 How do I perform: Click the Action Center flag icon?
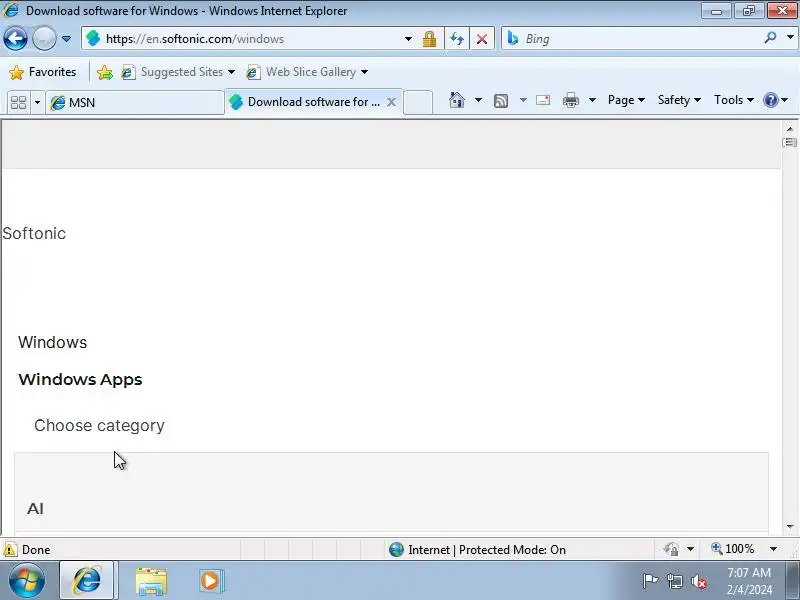650,581
